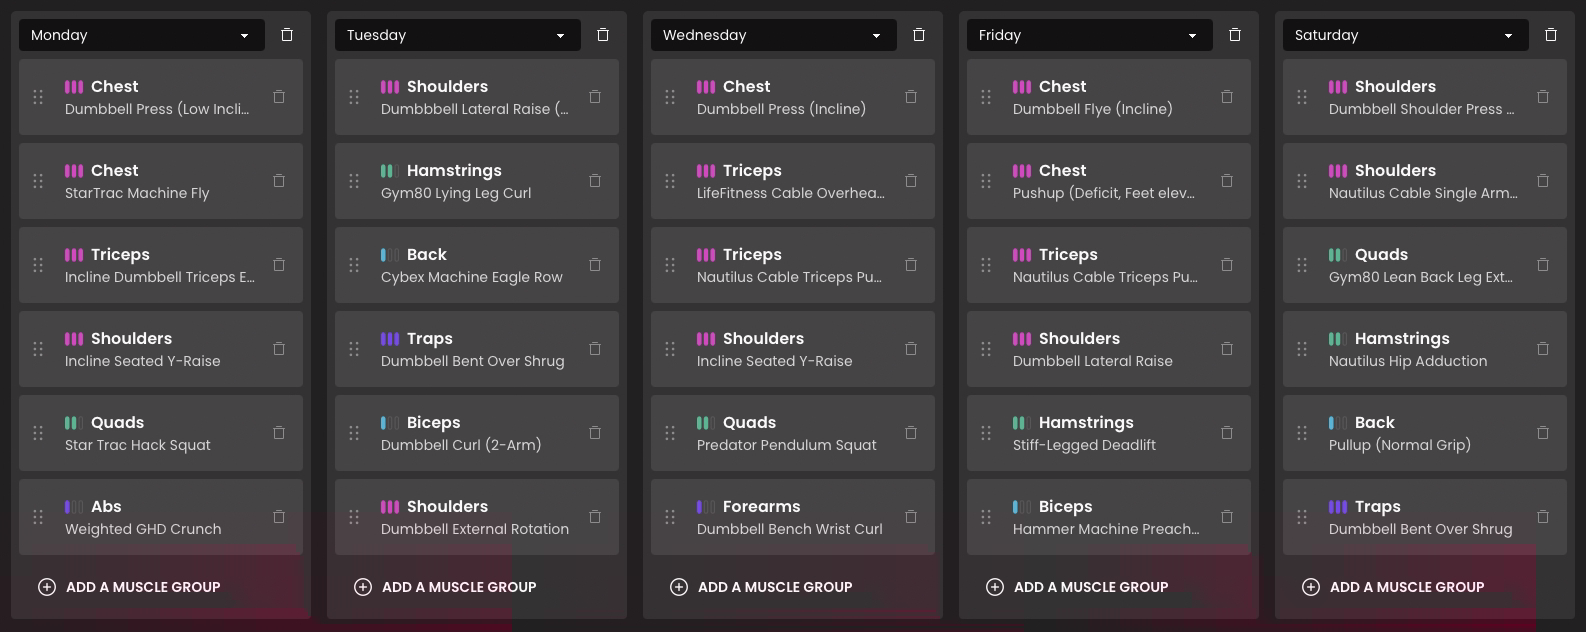
Task: Delete the Monday workout day
Action: click(287, 35)
